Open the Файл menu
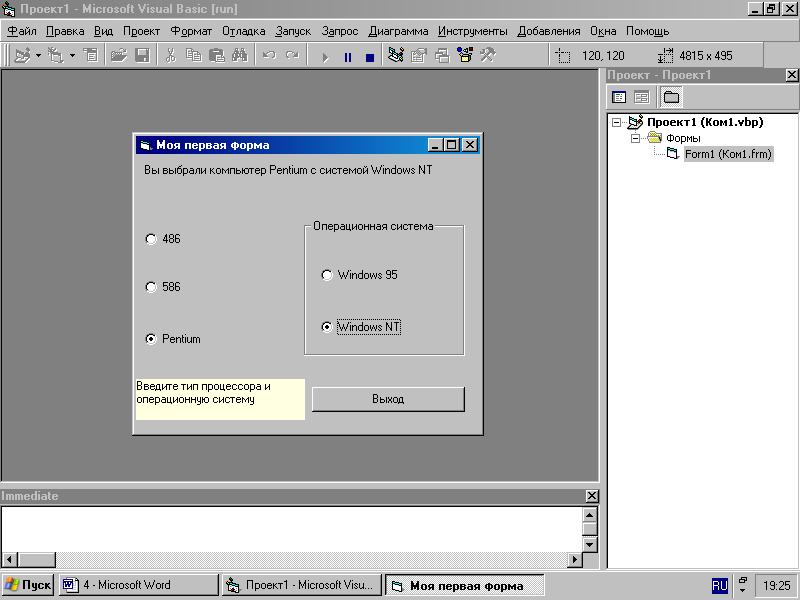Screen dimensions: 800x600 point(22,31)
